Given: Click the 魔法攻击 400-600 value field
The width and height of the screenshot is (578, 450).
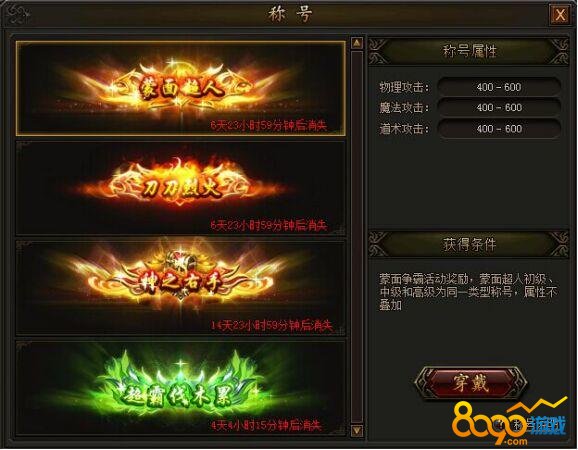Looking at the screenshot, I should [499, 108].
